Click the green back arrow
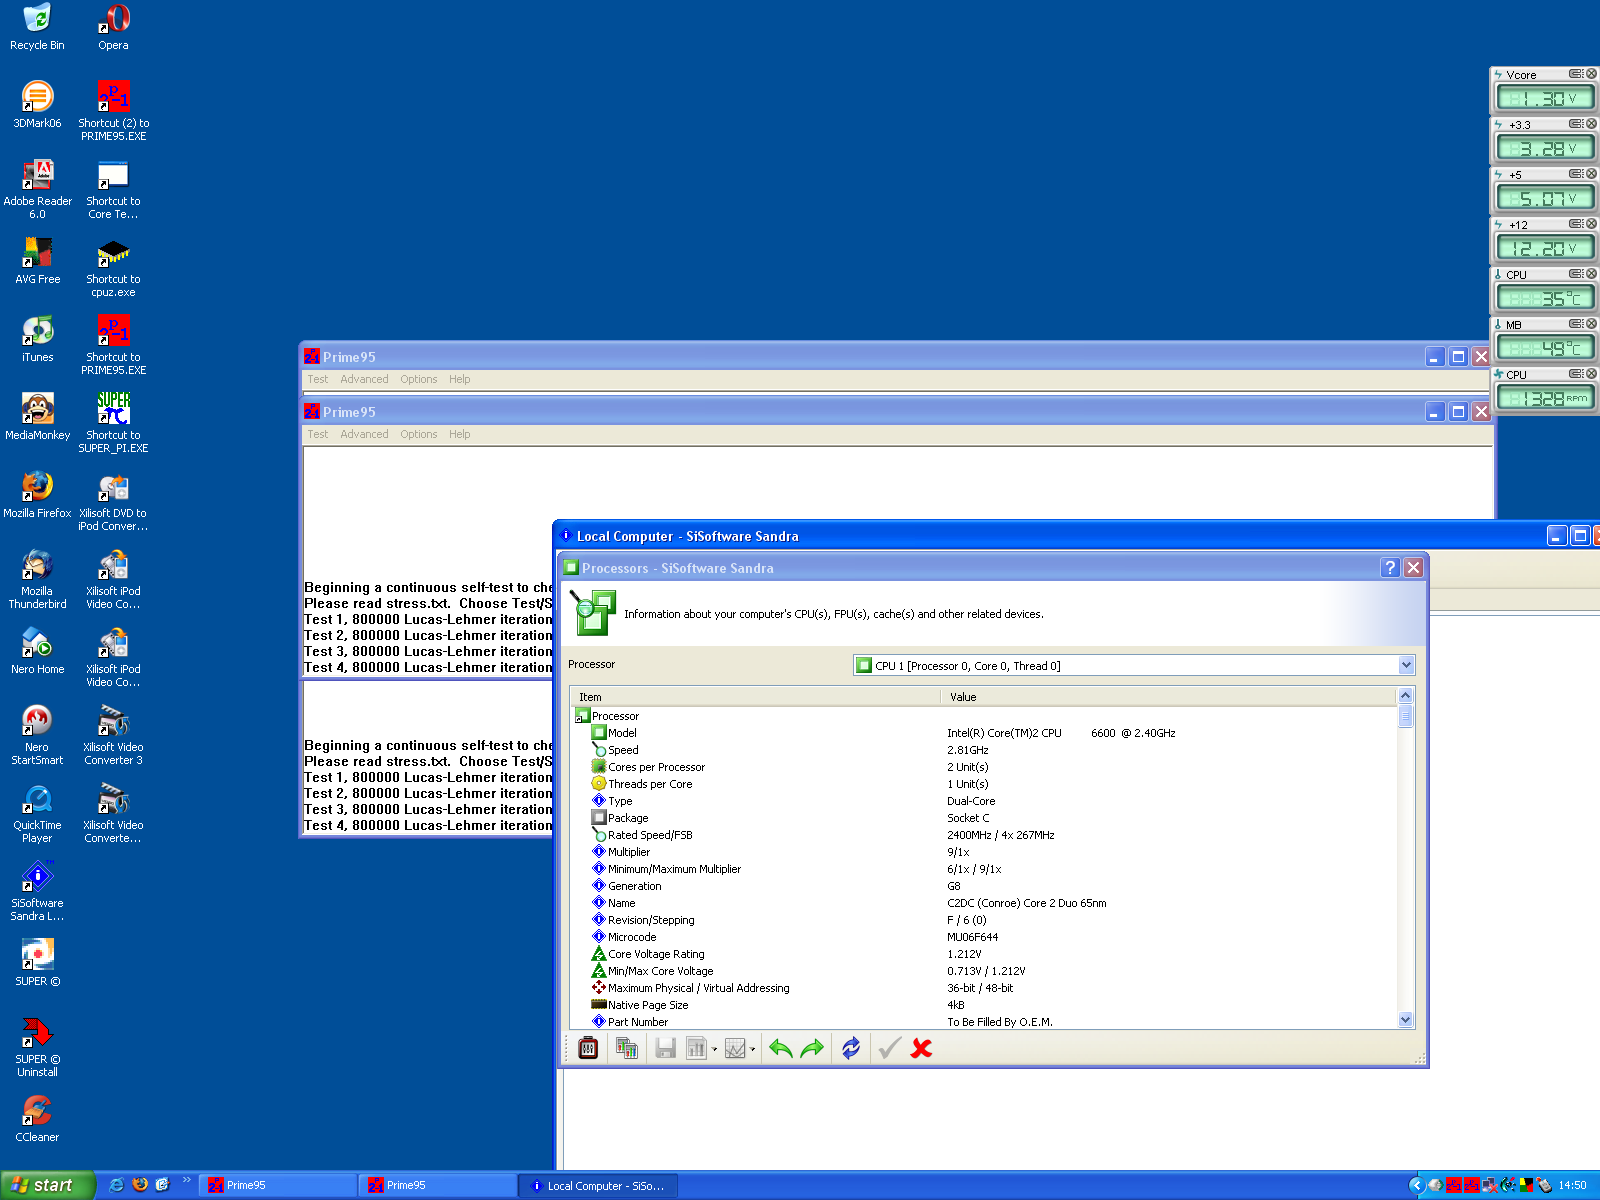The height and width of the screenshot is (1200, 1600). tap(781, 1048)
